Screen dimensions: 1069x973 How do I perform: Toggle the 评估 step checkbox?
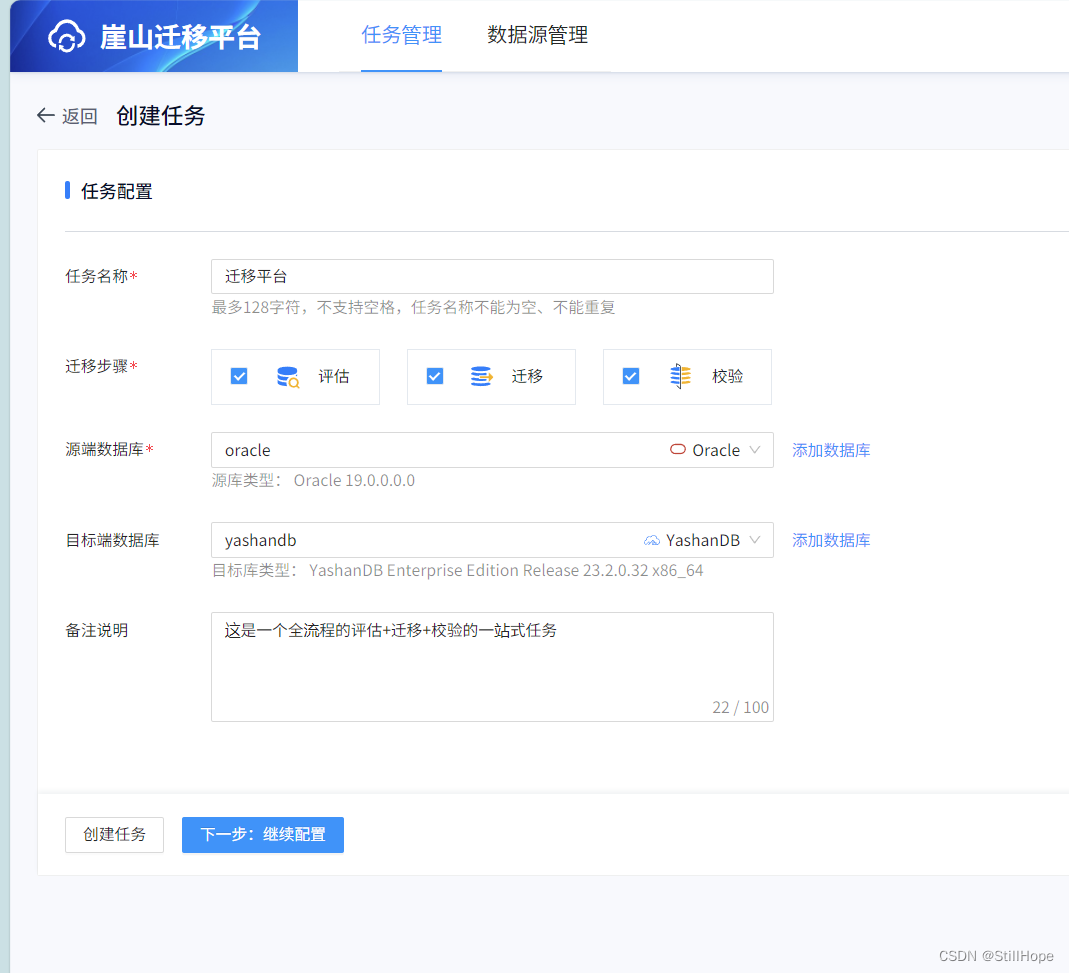(x=239, y=376)
